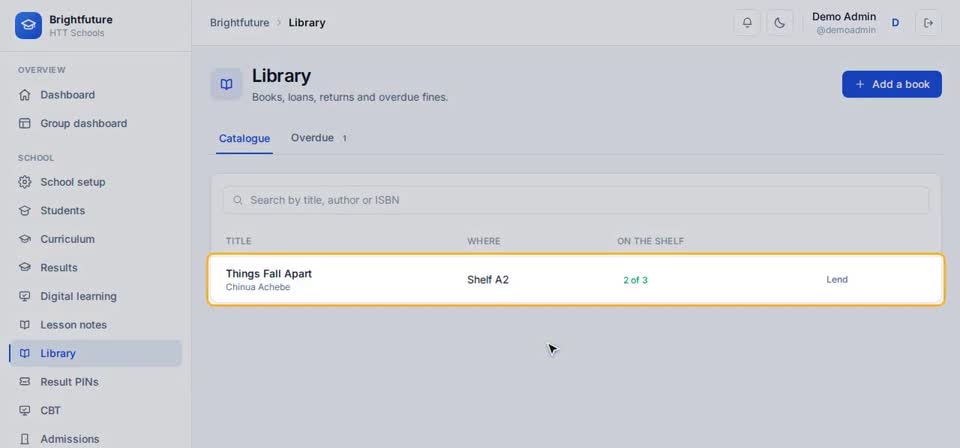
Task: Switch to the Overdue tab
Action: coord(319,138)
